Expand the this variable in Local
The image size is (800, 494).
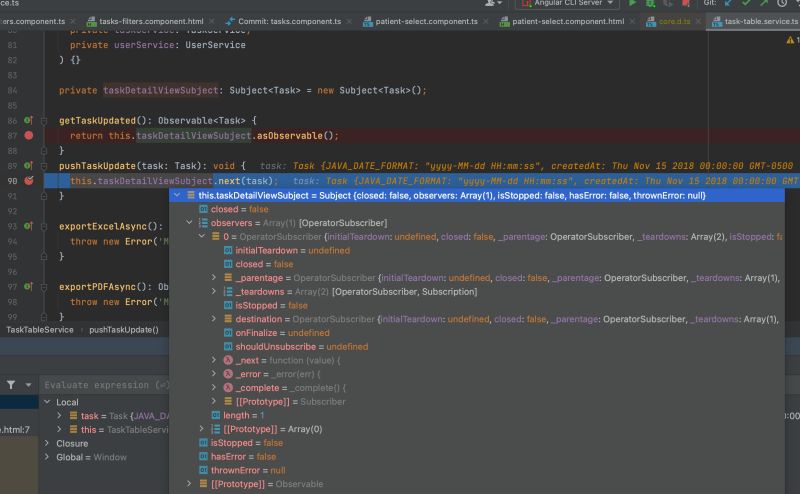[x=59, y=430]
